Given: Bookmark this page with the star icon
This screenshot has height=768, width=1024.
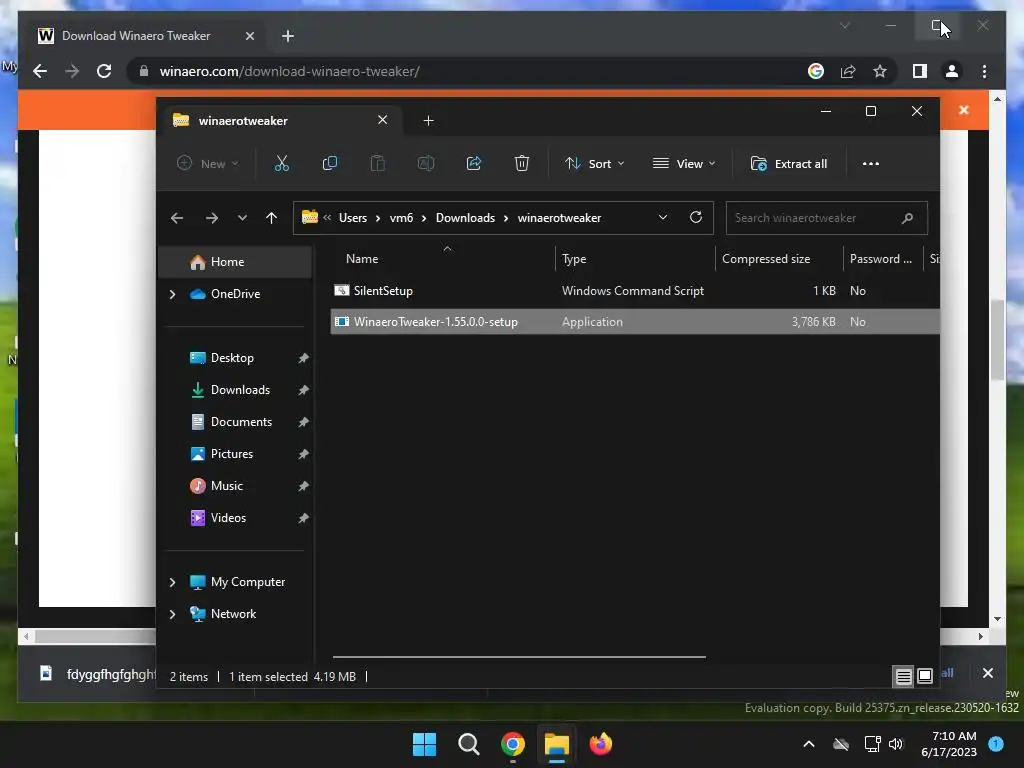Looking at the screenshot, I should 880,71.
